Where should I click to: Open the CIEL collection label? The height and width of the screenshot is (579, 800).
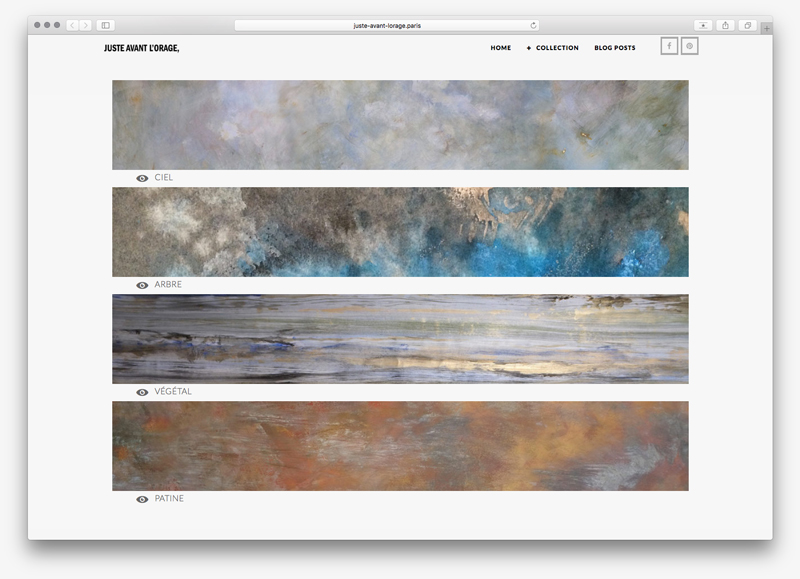[x=164, y=177]
